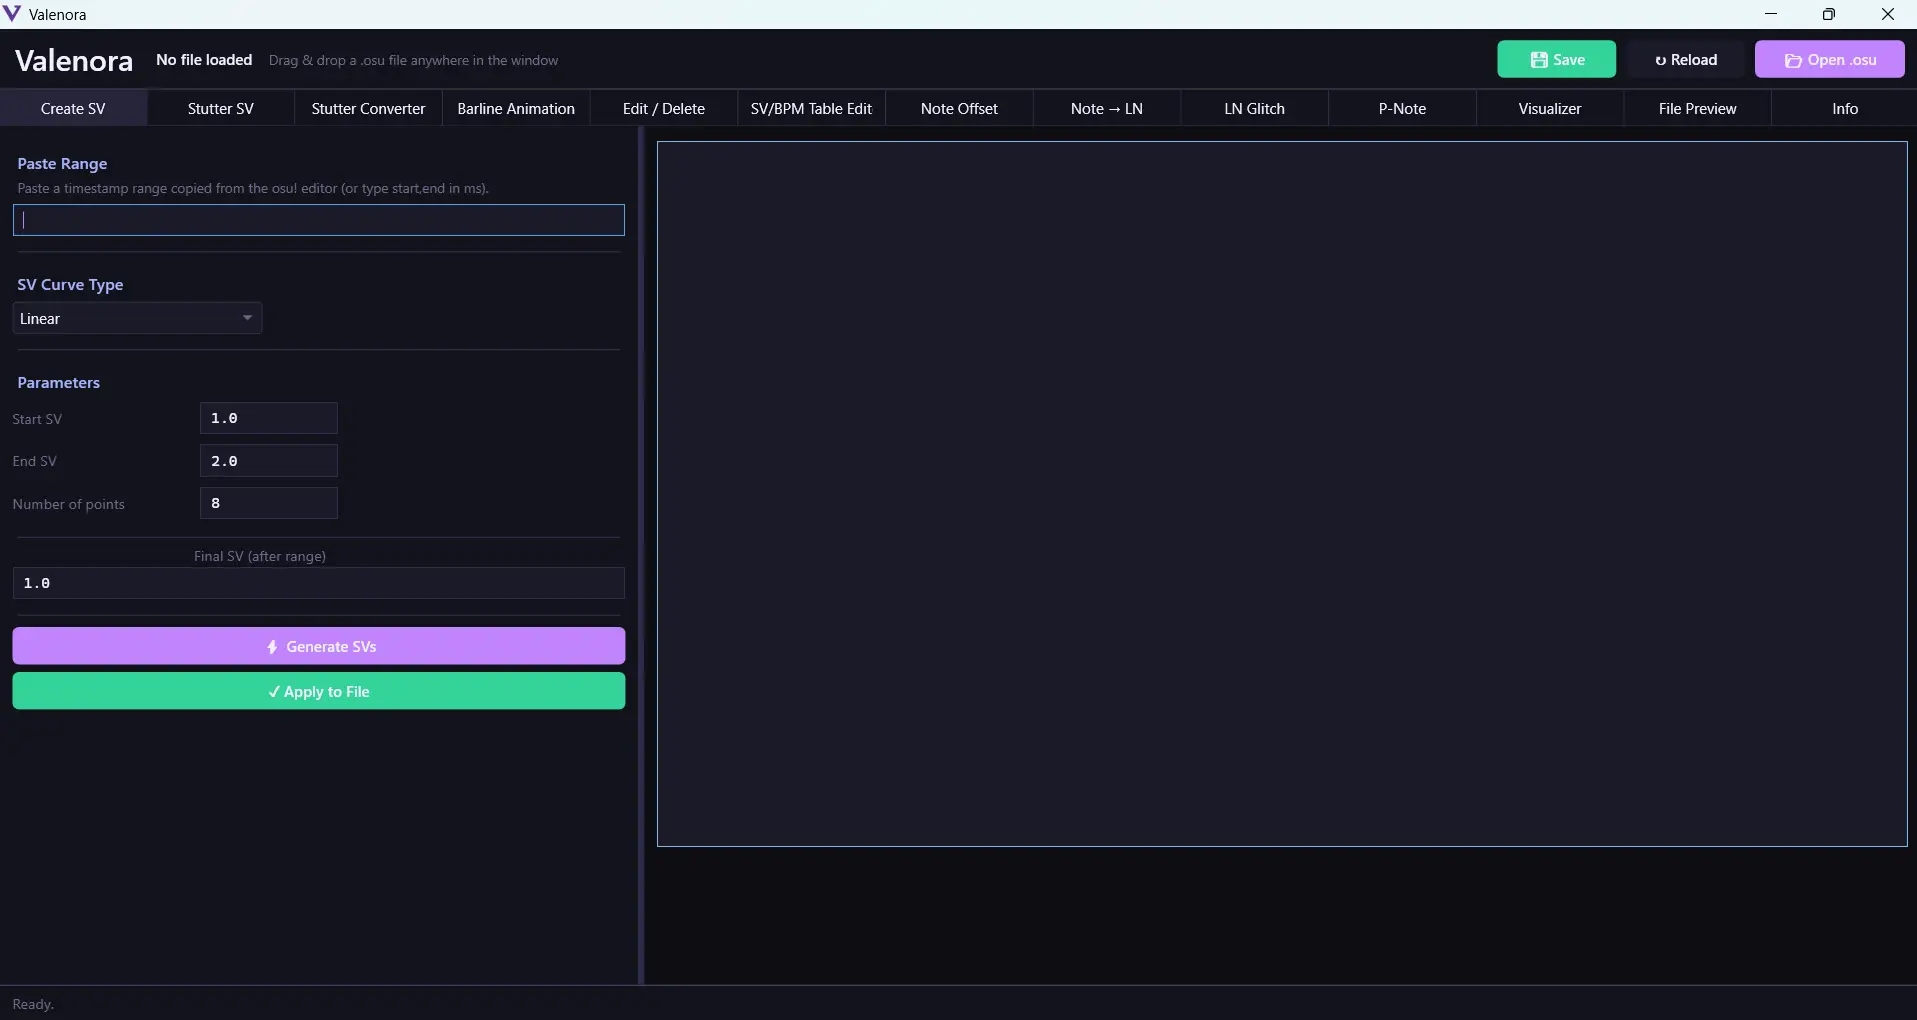The height and width of the screenshot is (1020, 1917).
Task: Open the File Preview tab
Action: tap(1698, 108)
